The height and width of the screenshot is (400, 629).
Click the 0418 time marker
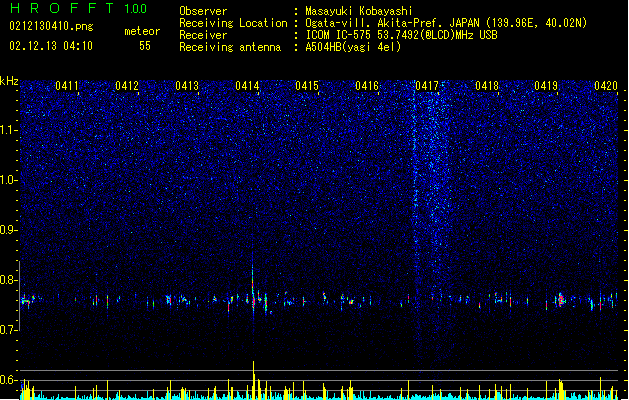pos(487,86)
